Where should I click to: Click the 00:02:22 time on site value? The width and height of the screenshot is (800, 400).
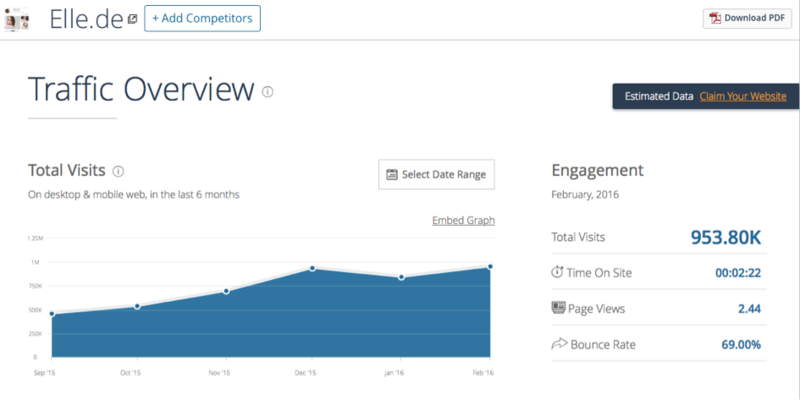[x=738, y=273]
